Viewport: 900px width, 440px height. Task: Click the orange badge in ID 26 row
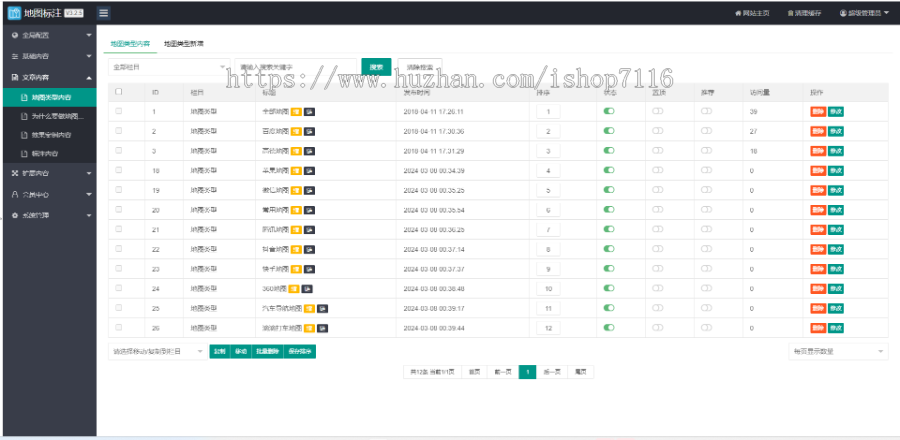click(309, 328)
